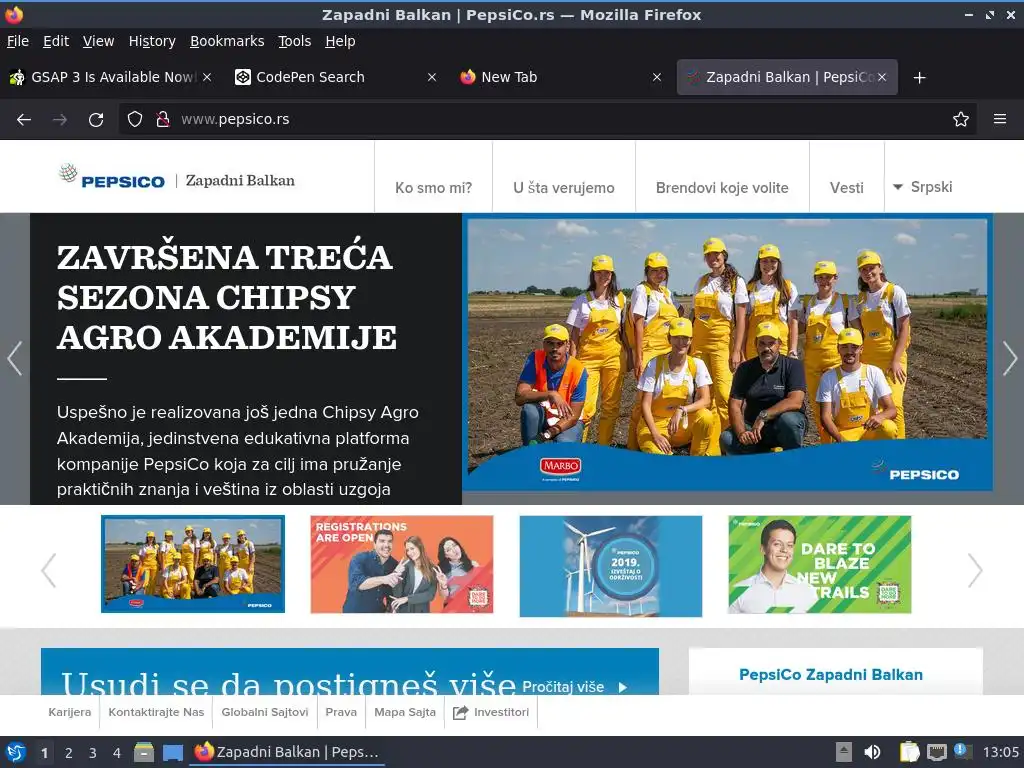
Task: Open Firefox application hamburger menu
Action: pos(1000,119)
